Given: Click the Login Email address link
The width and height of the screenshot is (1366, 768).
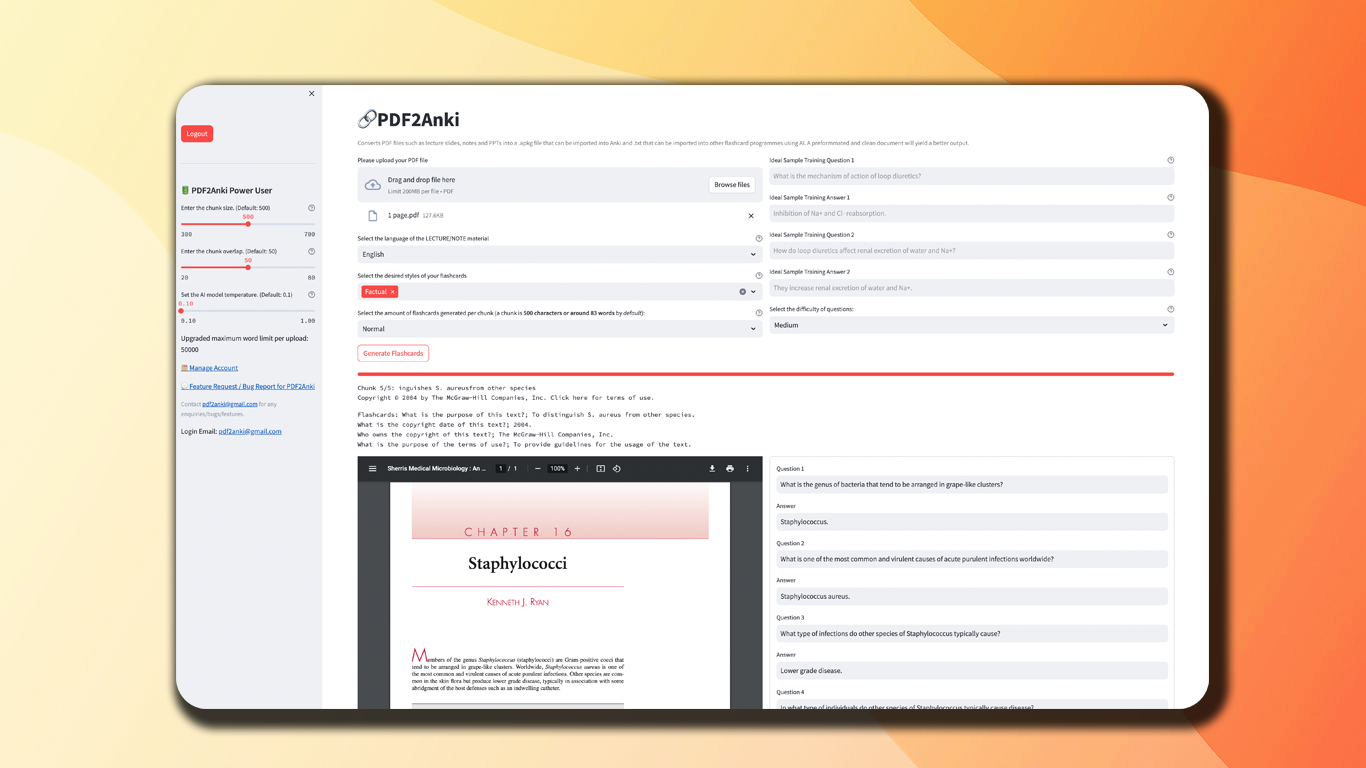Looking at the screenshot, I should 250,432.
